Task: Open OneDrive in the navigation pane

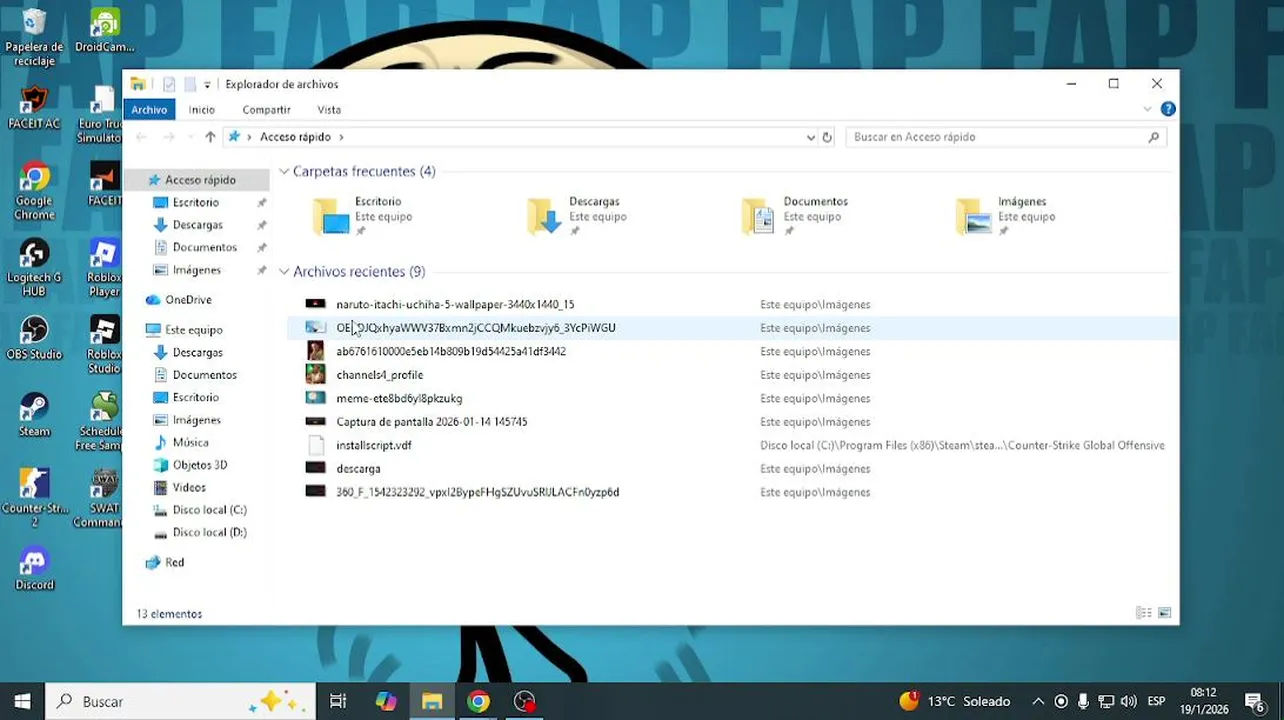Action: [x=188, y=300]
